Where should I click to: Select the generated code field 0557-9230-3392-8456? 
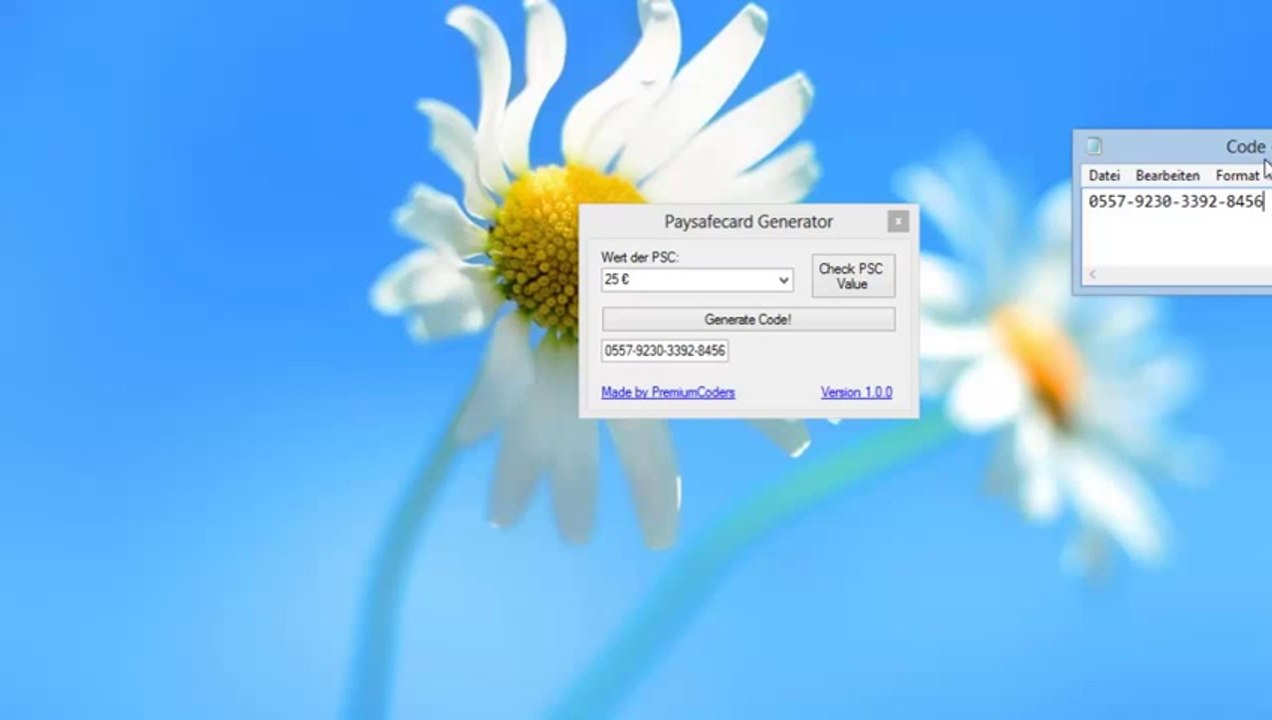pos(665,351)
